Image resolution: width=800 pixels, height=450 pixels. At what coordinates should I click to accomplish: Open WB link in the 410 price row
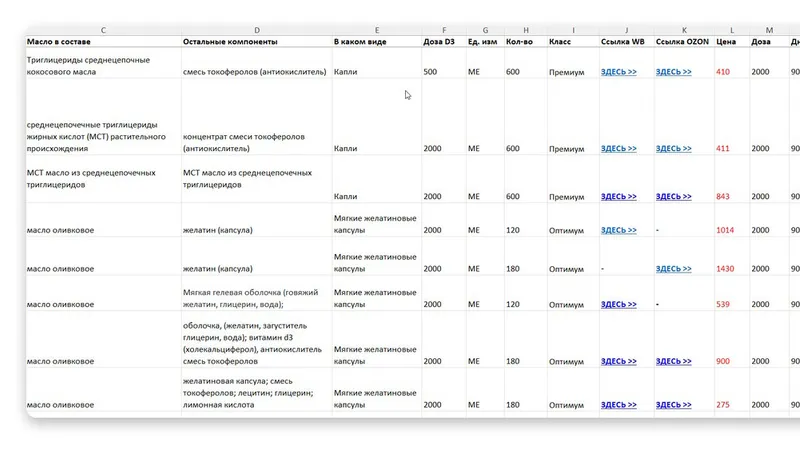[618, 72]
